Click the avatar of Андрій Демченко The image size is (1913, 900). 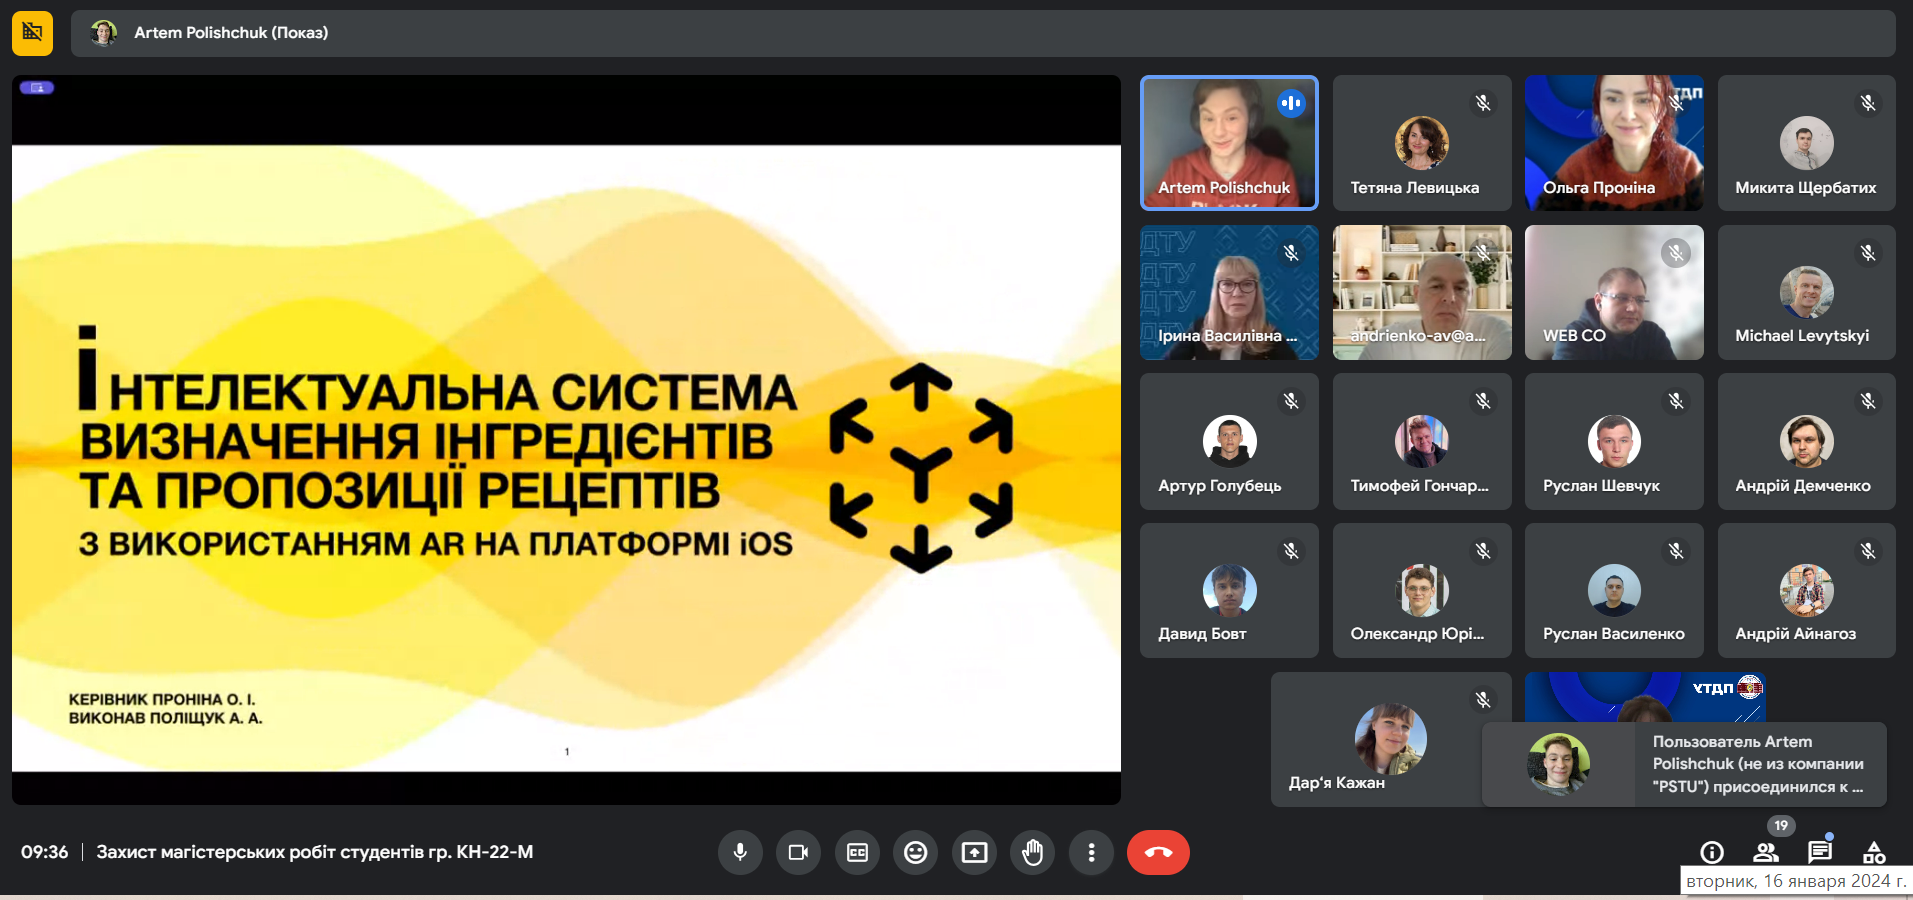[x=1806, y=441]
